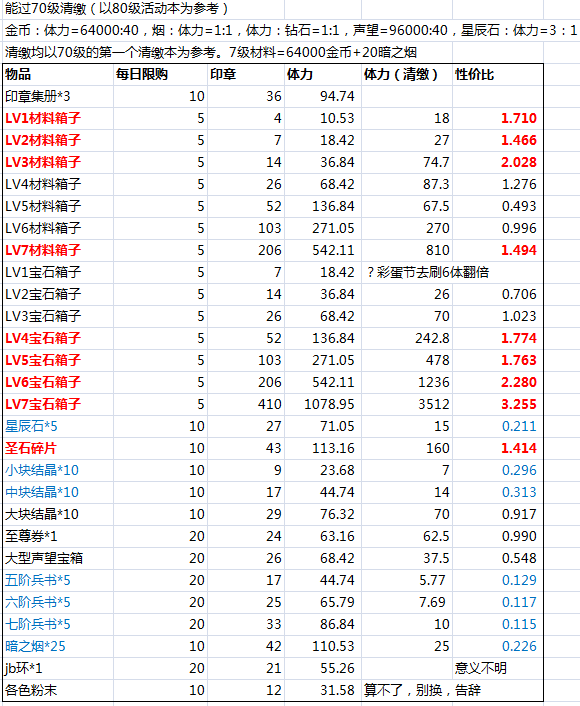
Task: Select the 2.280 ratio value
Action: tap(519, 383)
